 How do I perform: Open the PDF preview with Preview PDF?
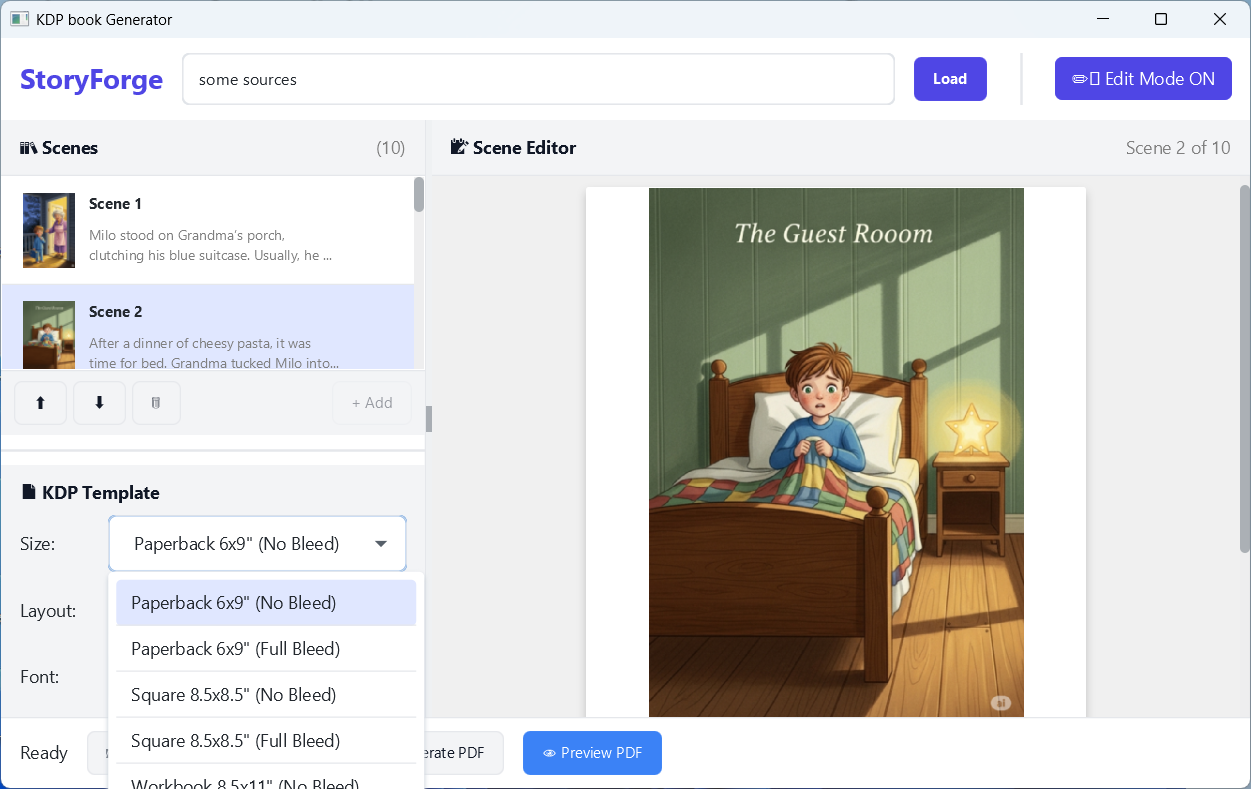[x=592, y=752]
